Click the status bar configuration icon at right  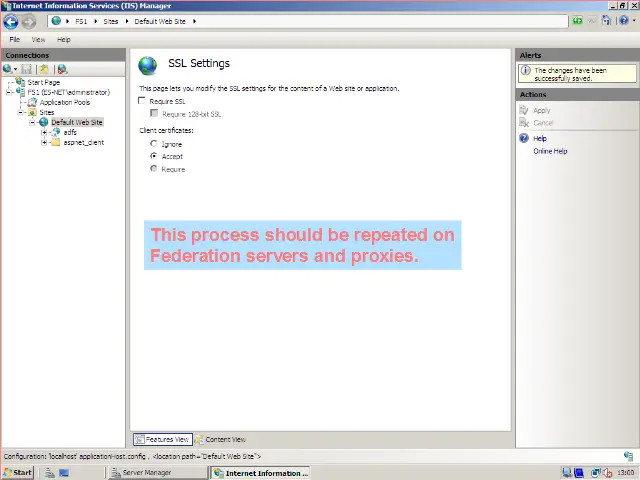[628, 456]
